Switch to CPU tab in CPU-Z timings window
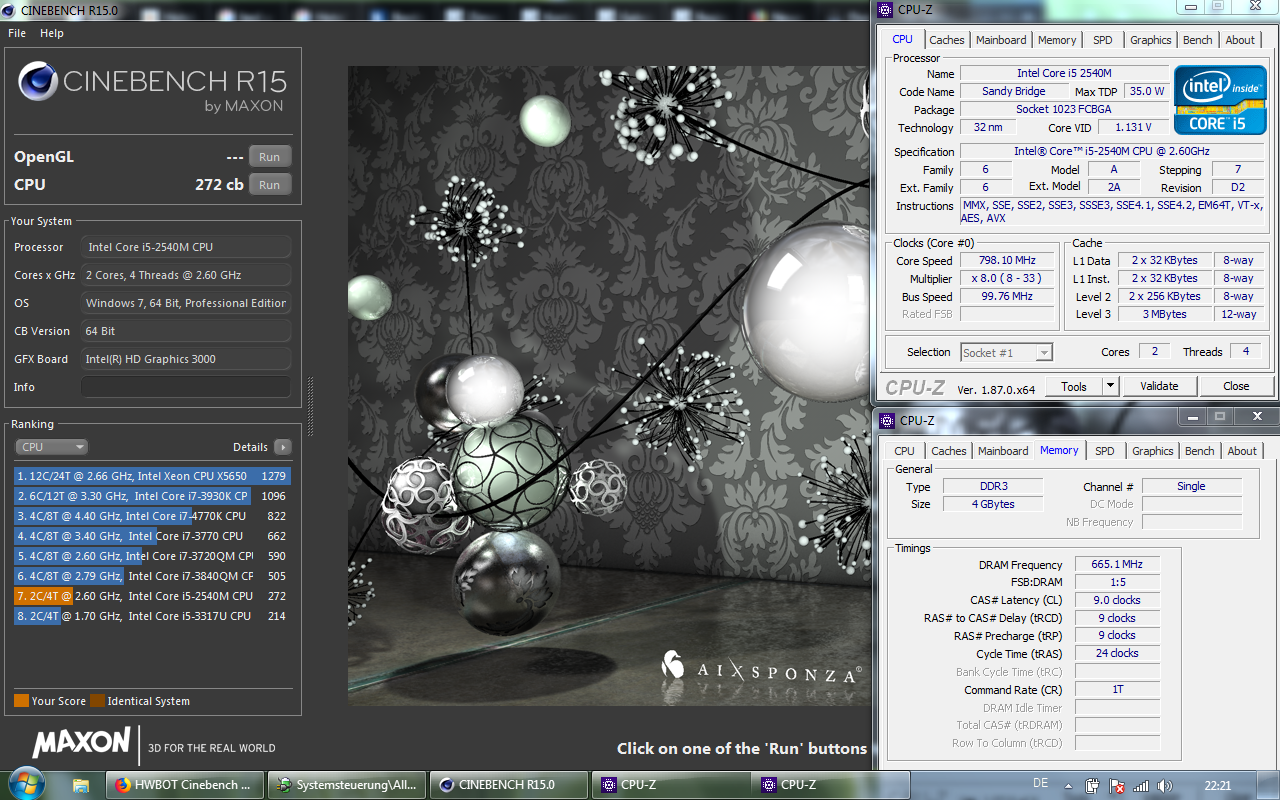The width and height of the screenshot is (1280, 800). coord(904,451)
